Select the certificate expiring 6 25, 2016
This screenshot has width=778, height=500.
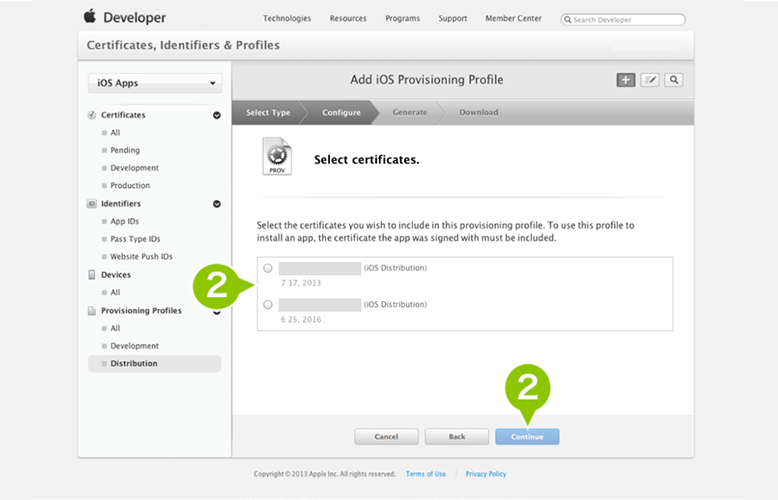pyautogui.click(x=268, y=305)
